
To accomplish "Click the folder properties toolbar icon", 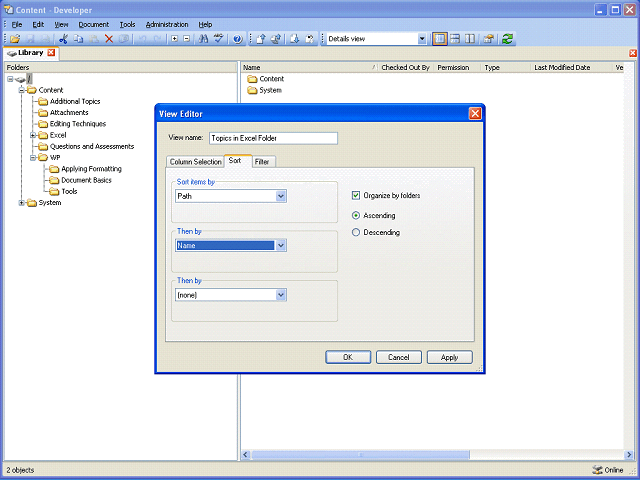I will [x=489, y=39].
